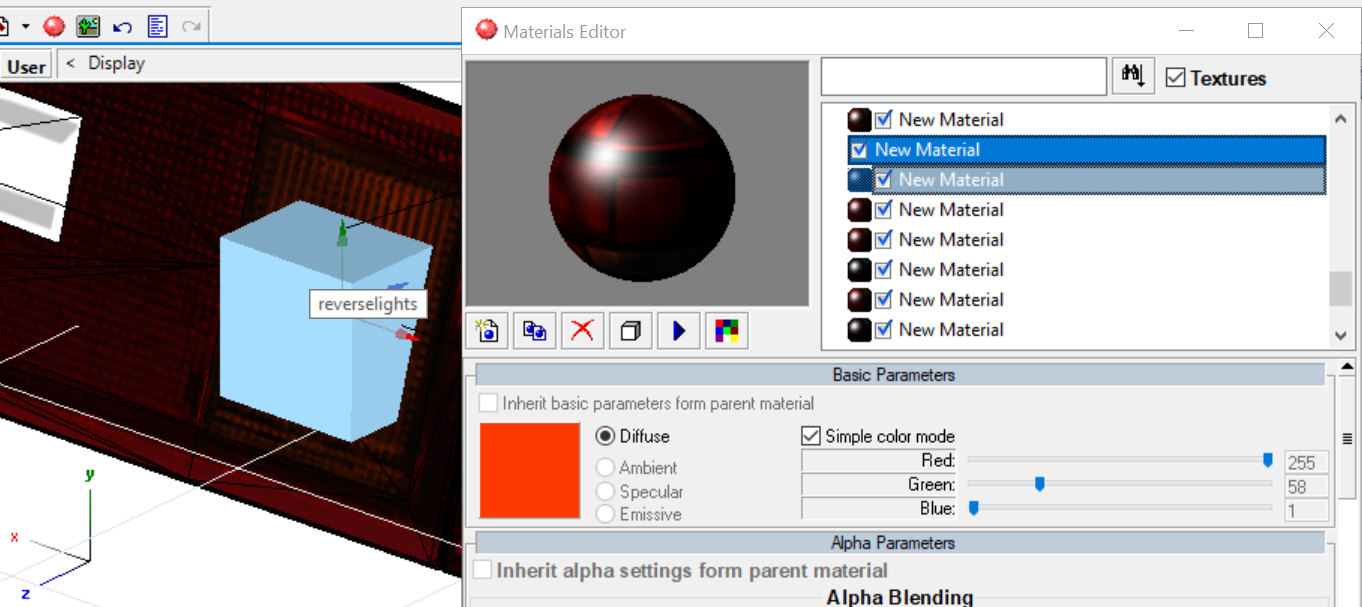Screen dimensions: 1362x607
Task: Click the red sphere icon in Materials Editor title
Action: tap(486, 31)
